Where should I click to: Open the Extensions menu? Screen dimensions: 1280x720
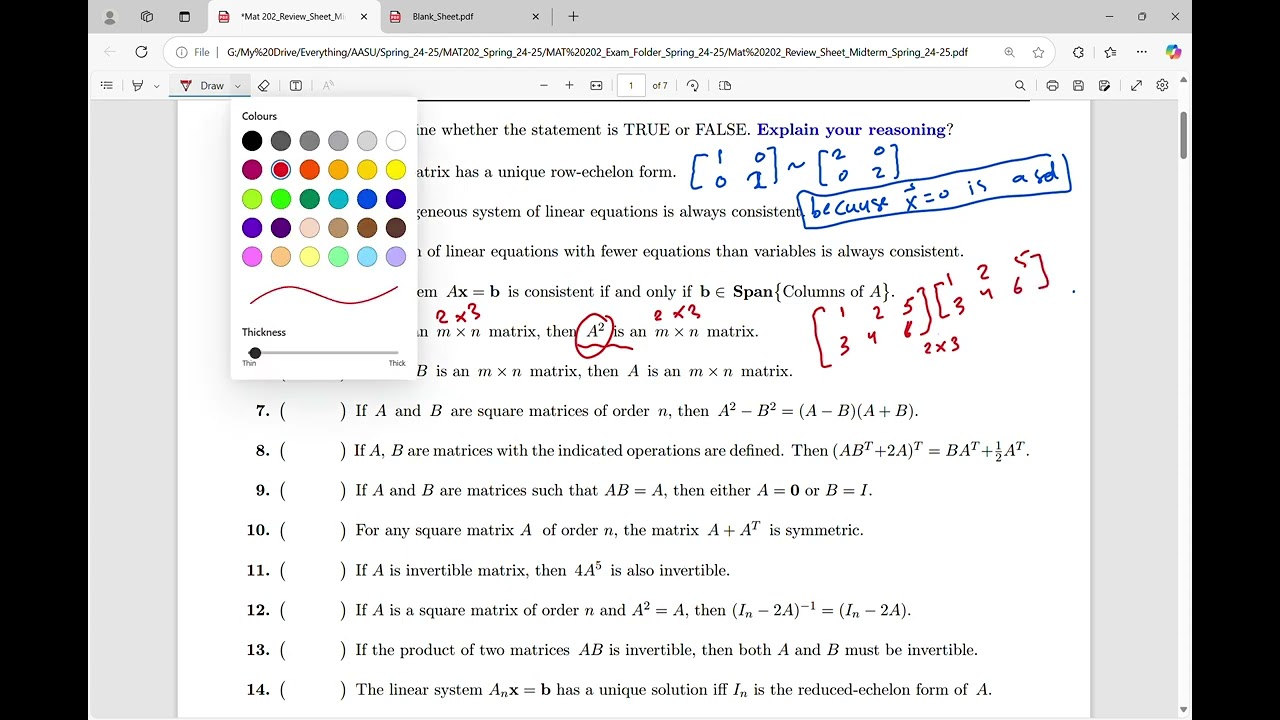tap(1078, 52)
